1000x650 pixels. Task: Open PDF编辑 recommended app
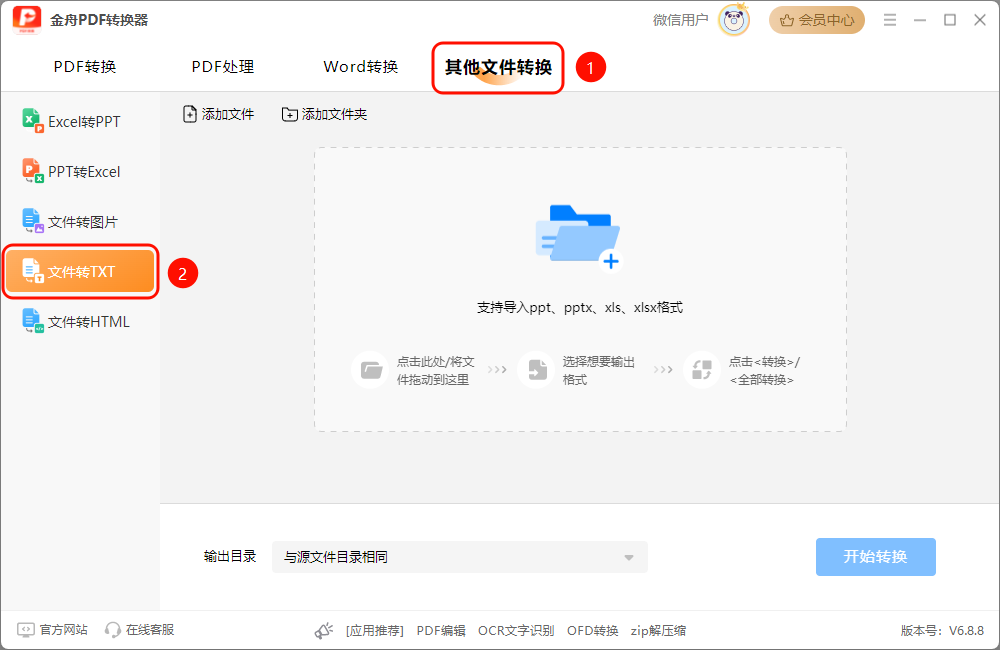[x=441, y=631]
